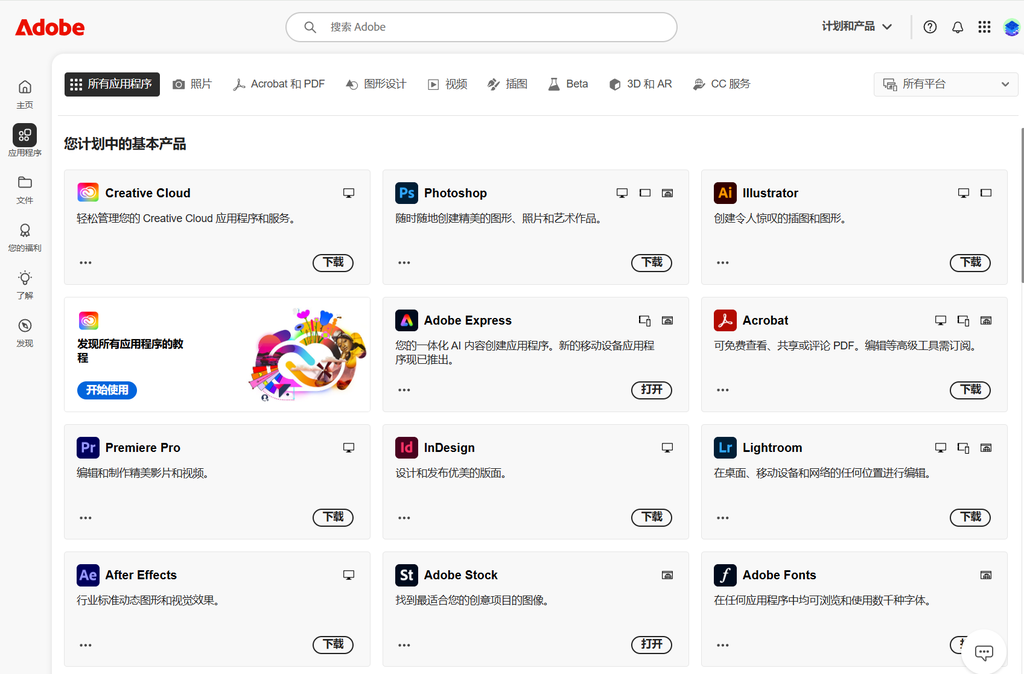Image resolution: width=1024 pixels, height=674 pixels.
Task: Click the Acrobat app icon
Action: 725,320
